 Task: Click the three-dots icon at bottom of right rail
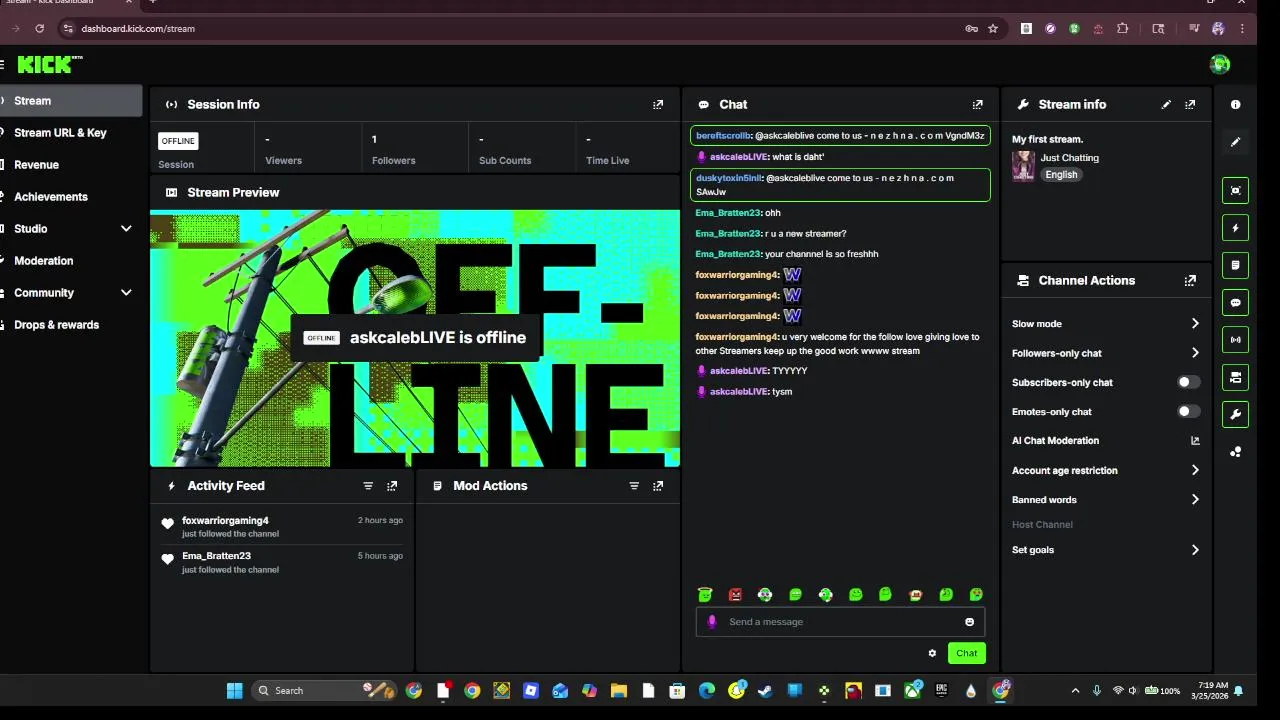(x=1236, y=452)
